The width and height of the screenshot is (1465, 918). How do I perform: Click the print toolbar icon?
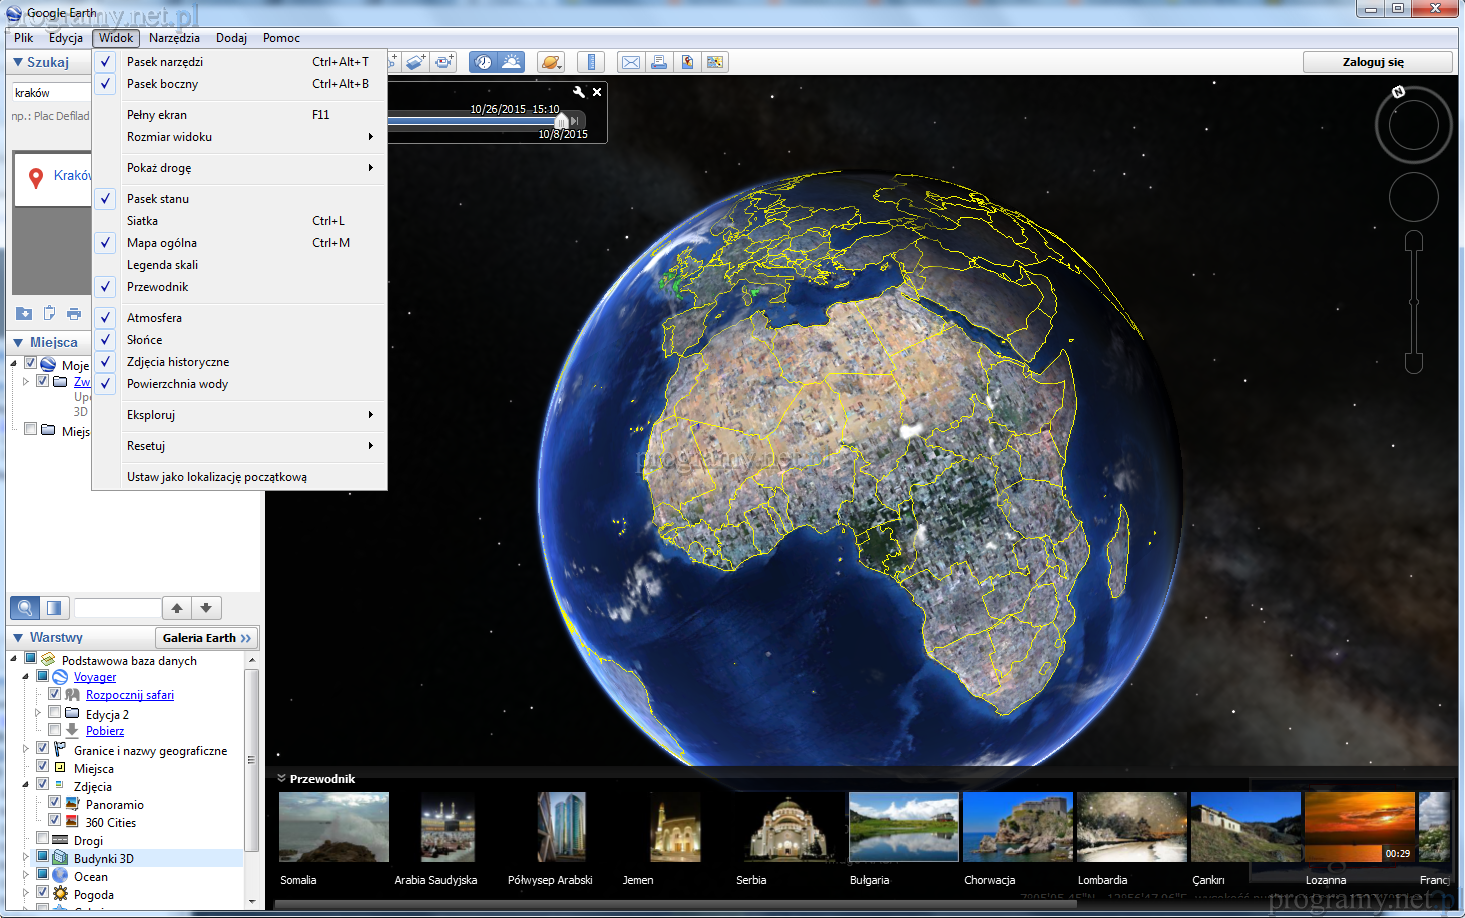pyautogui.click(x=659, y=62)
